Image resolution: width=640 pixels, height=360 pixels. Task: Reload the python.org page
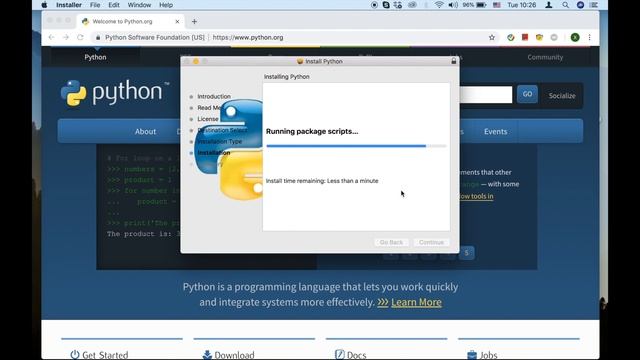click(80, 37)
